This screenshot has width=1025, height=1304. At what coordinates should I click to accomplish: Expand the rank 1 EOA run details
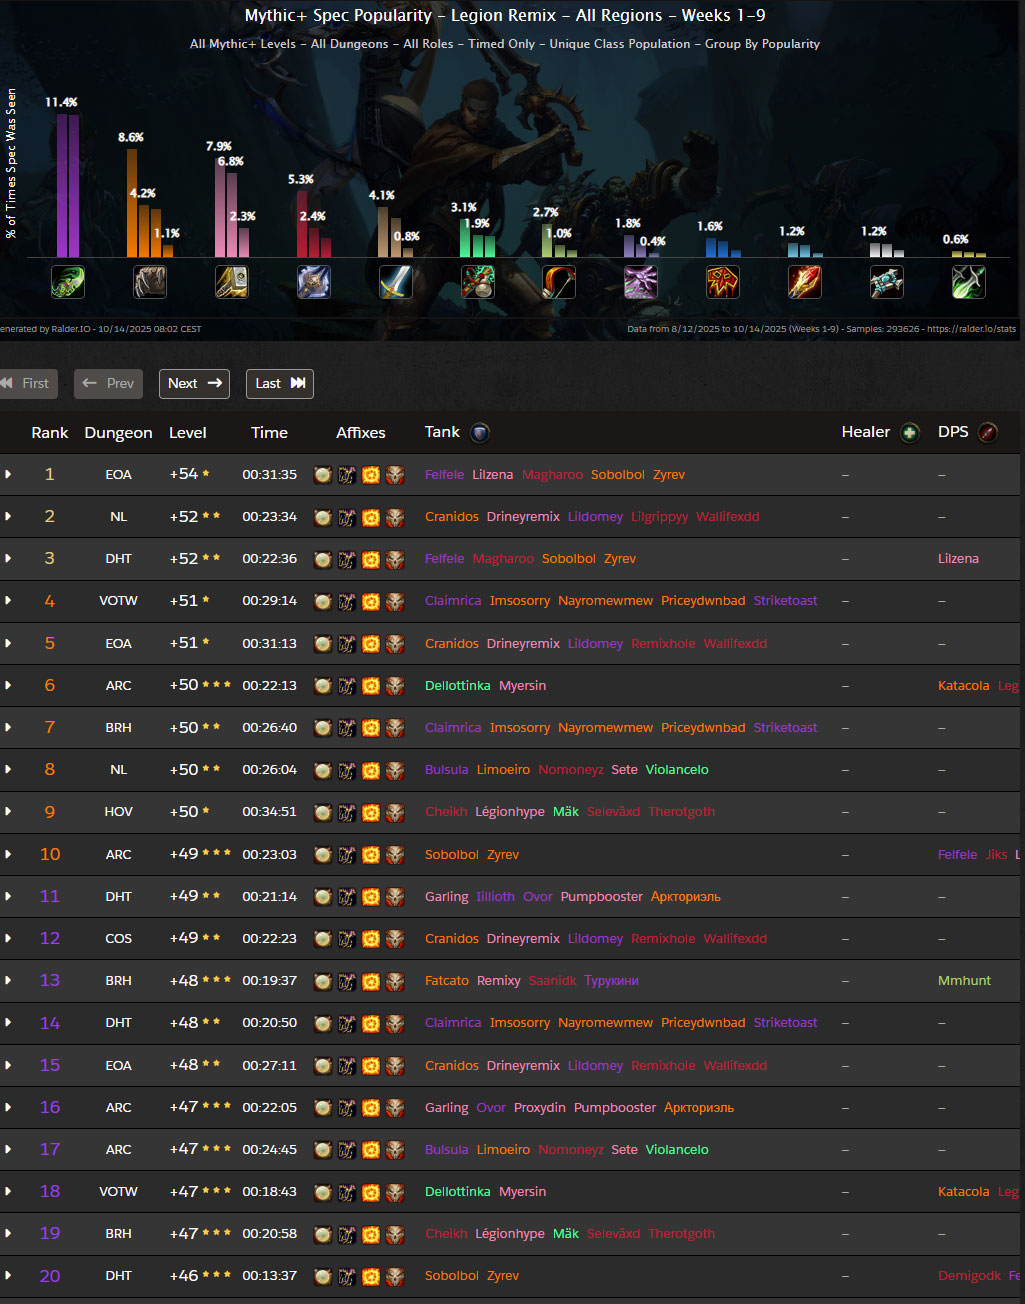click(x=8, y=474)
